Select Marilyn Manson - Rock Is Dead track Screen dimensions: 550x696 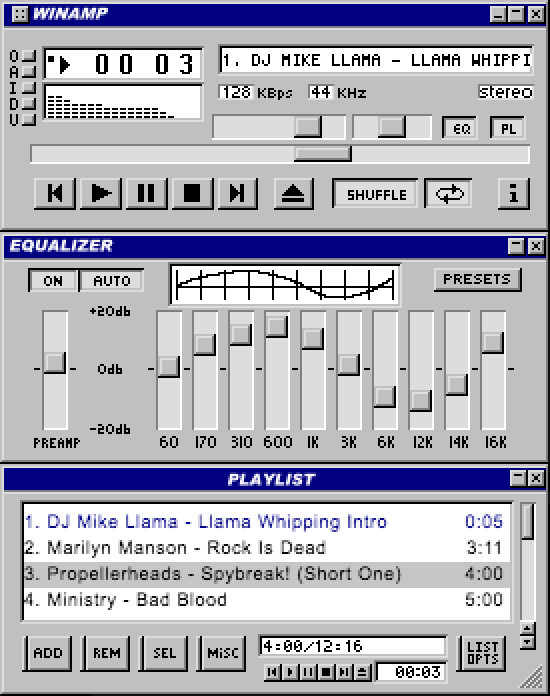[x=267, y=548]
